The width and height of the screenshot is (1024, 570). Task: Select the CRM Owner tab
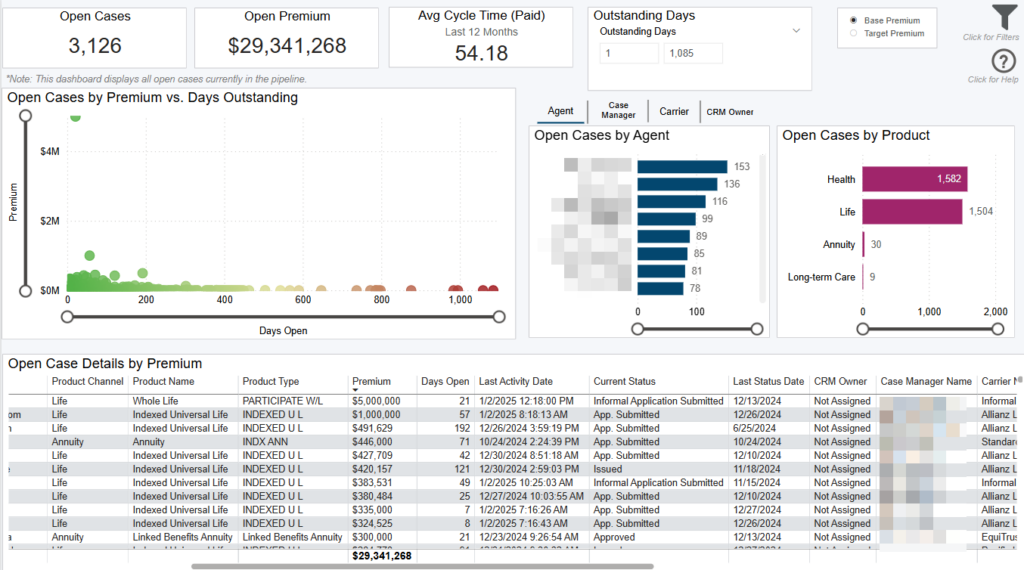pyautogui.click(x=730, y=112)
